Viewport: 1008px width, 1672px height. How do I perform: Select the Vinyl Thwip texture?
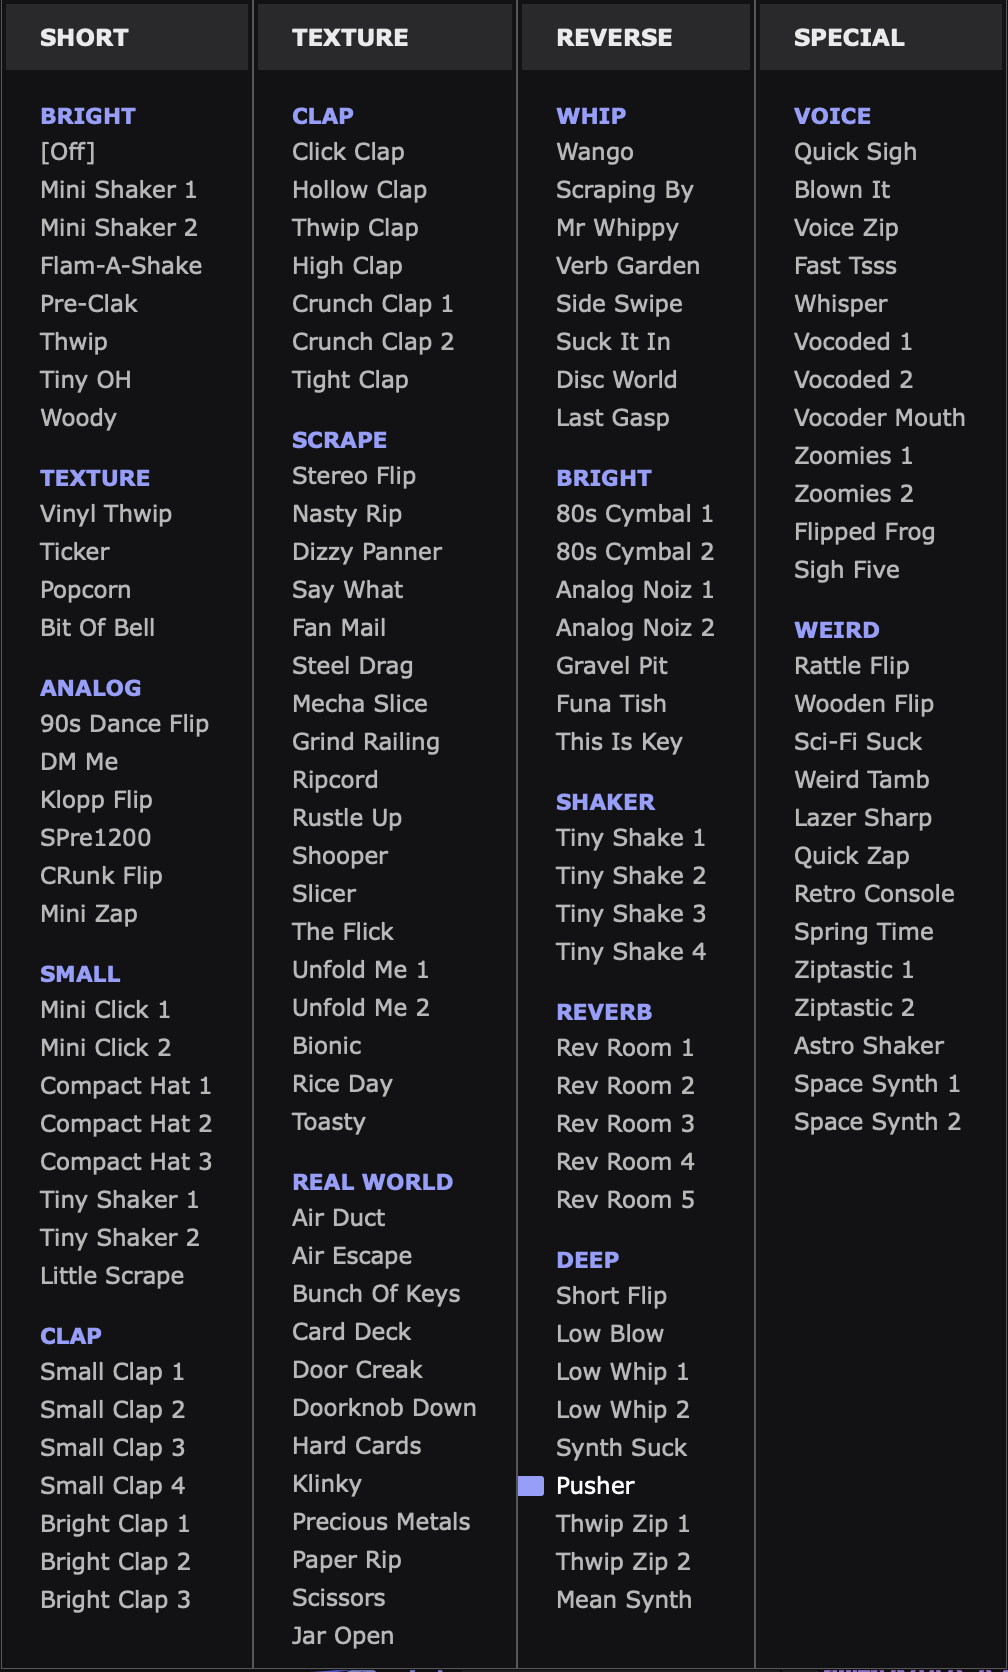[106, 514]
